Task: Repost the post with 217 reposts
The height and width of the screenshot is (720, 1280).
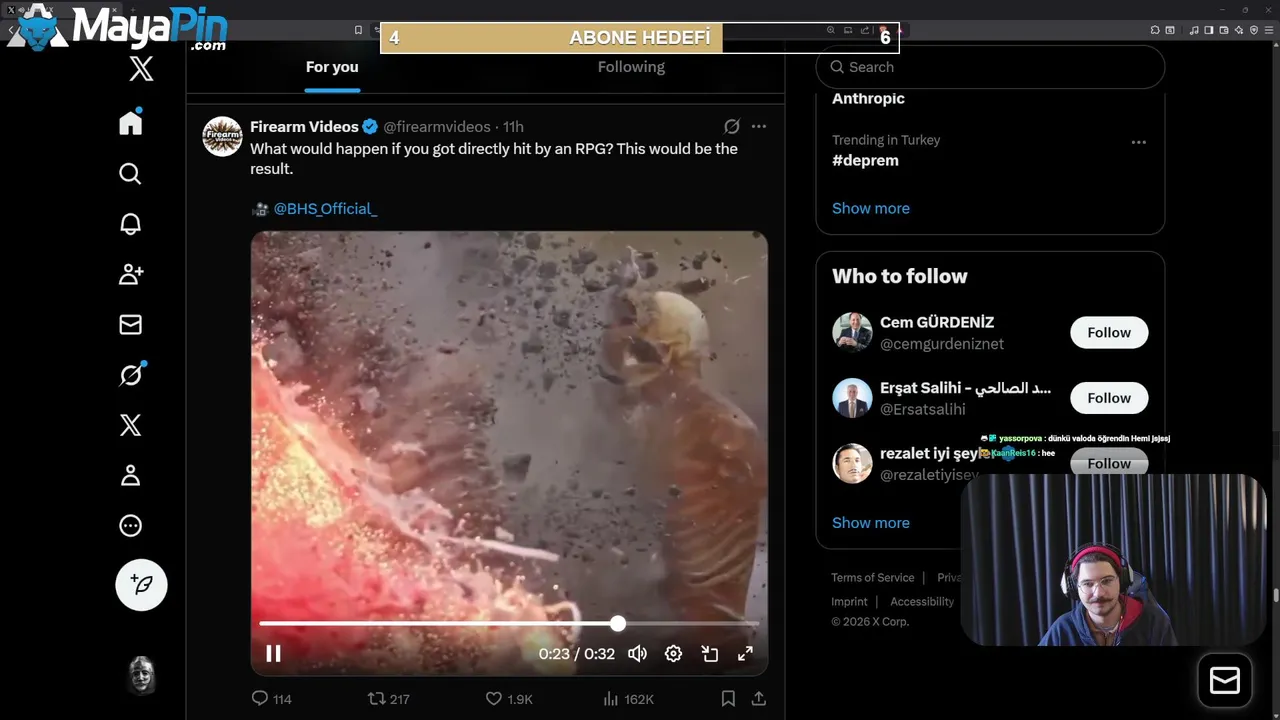Action: pos(389,699)
